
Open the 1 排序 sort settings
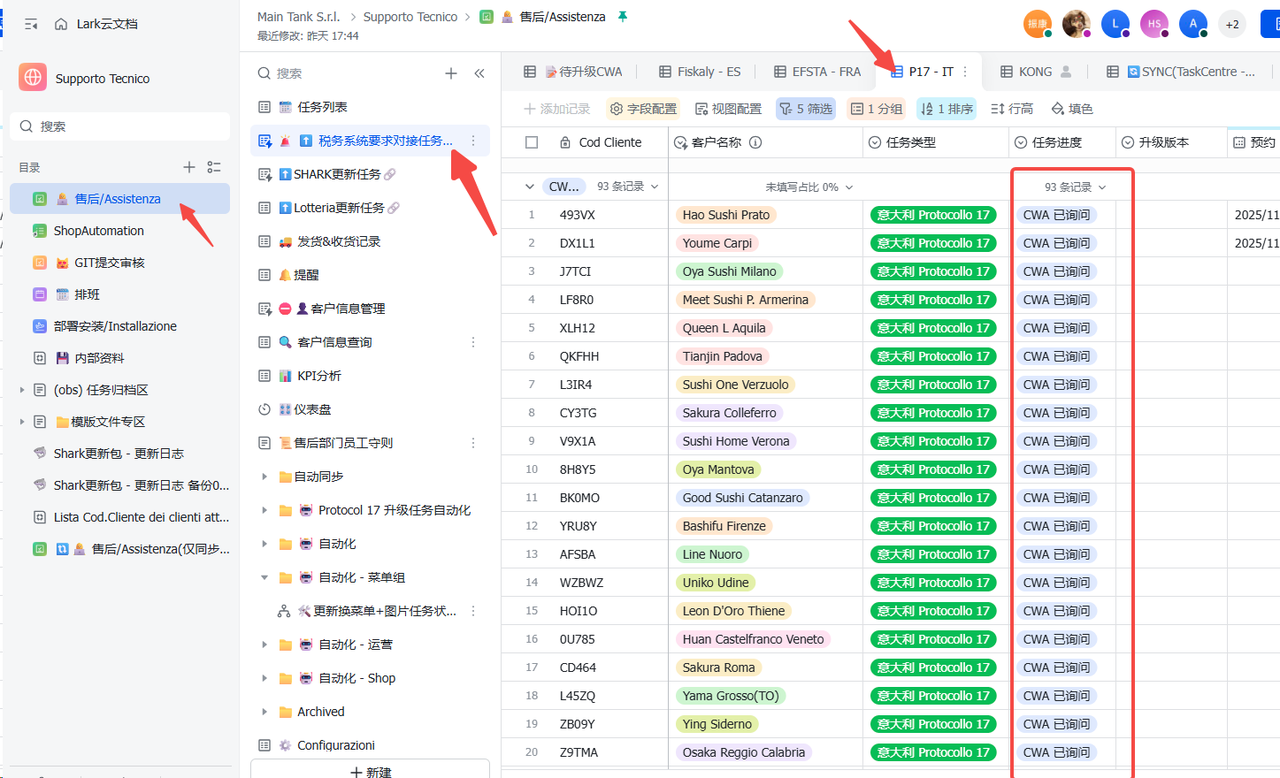(x=947, y=108)
